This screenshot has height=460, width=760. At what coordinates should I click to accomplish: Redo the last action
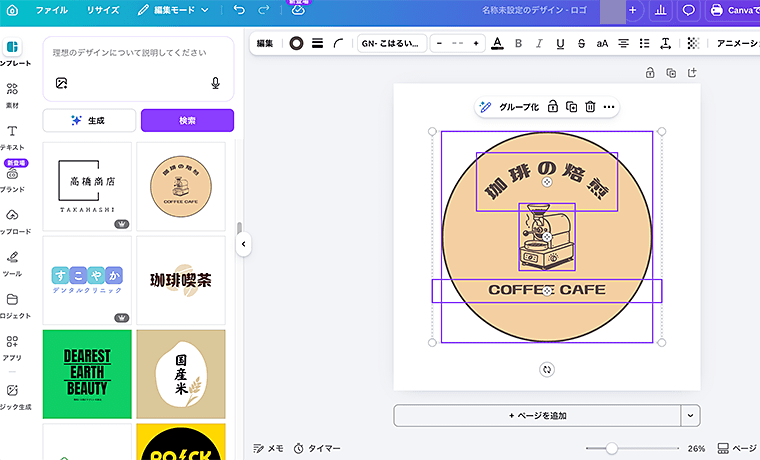point(263,10)
